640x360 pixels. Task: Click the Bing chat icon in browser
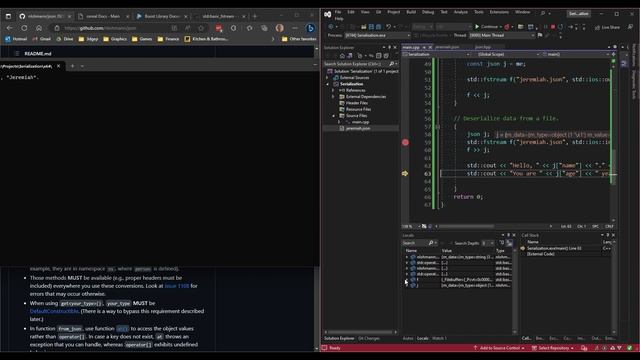[x=310, y=28]
